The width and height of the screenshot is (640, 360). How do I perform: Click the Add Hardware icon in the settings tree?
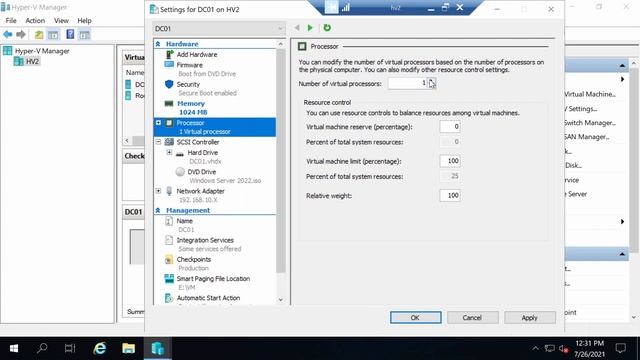tap(169, 54)
